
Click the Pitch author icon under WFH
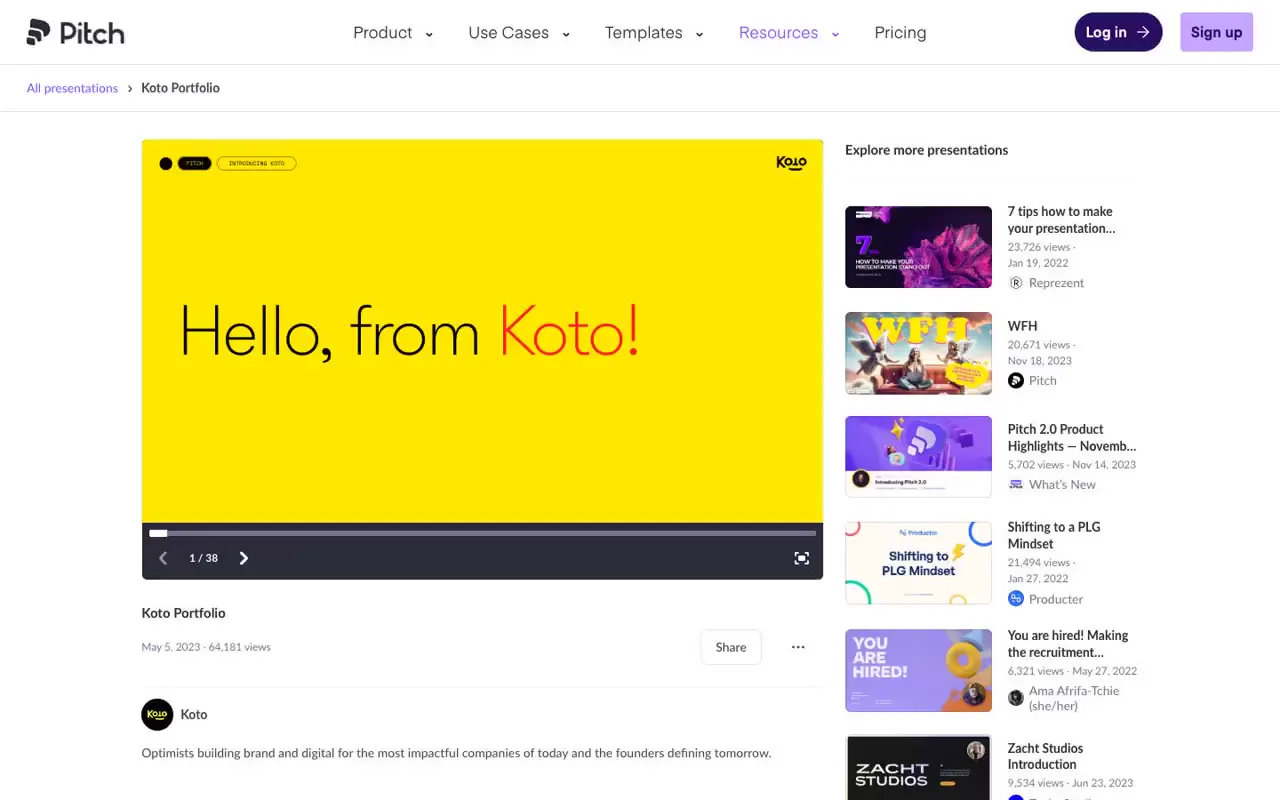(1016, 380)
